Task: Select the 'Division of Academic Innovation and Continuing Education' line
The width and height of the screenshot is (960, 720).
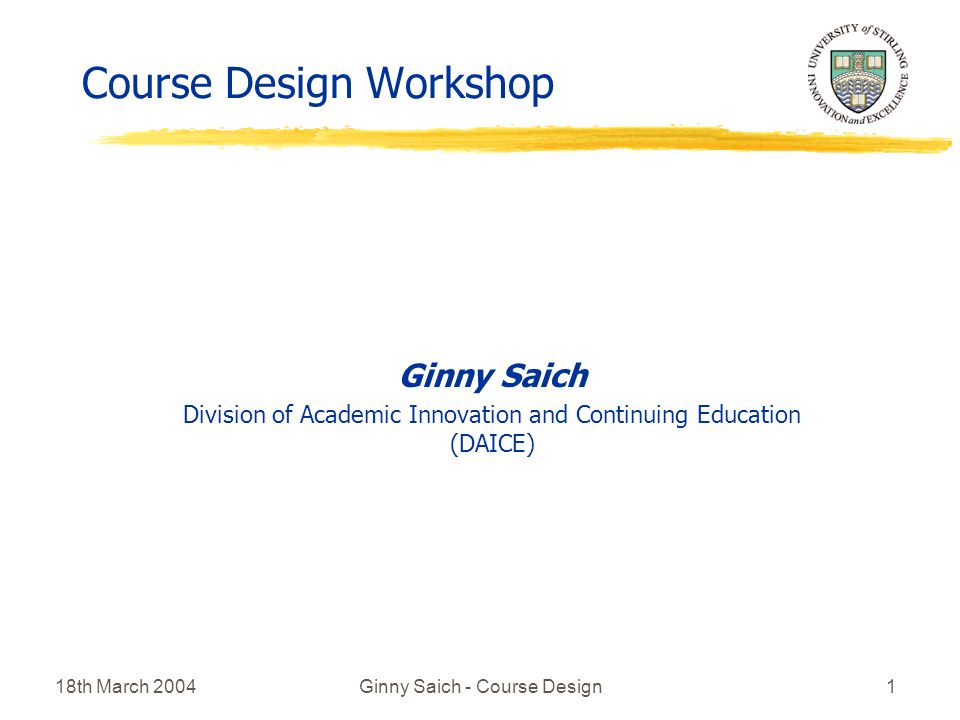Action: click(x=492, y=414)
